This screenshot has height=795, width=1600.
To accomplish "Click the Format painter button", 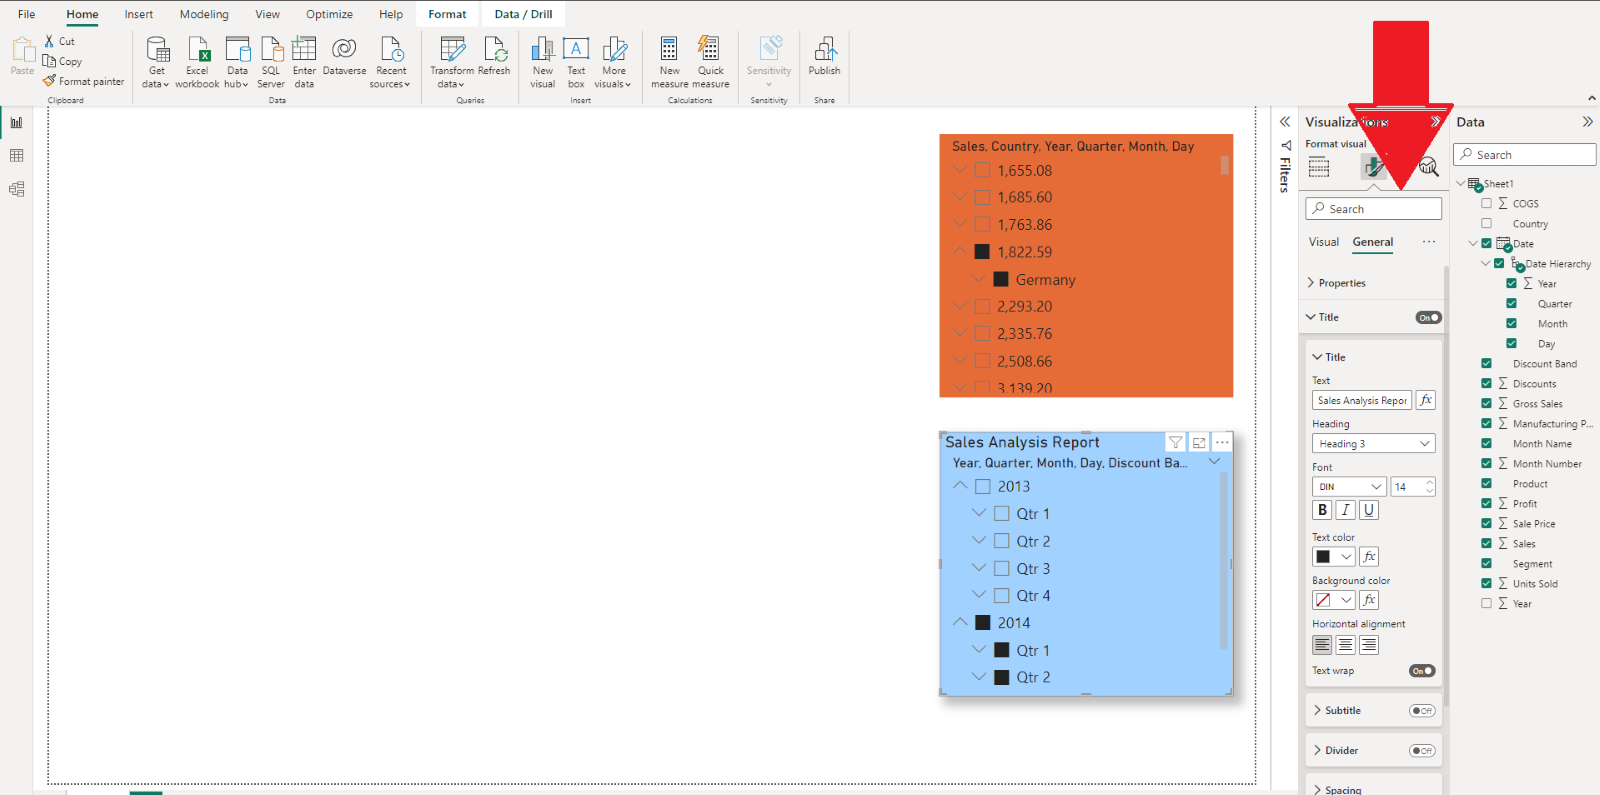I will (84, 82).
